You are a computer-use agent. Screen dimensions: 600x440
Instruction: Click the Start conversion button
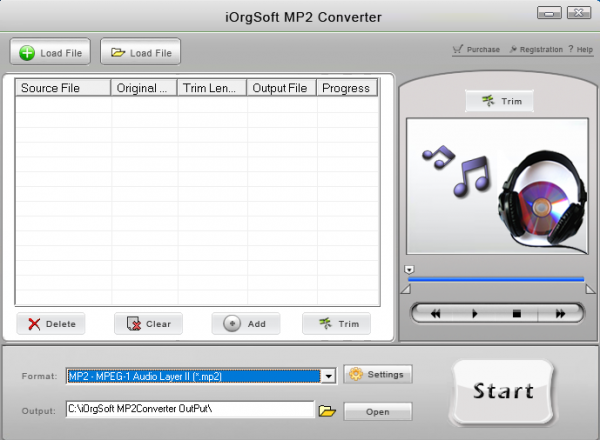coord(503,392)
